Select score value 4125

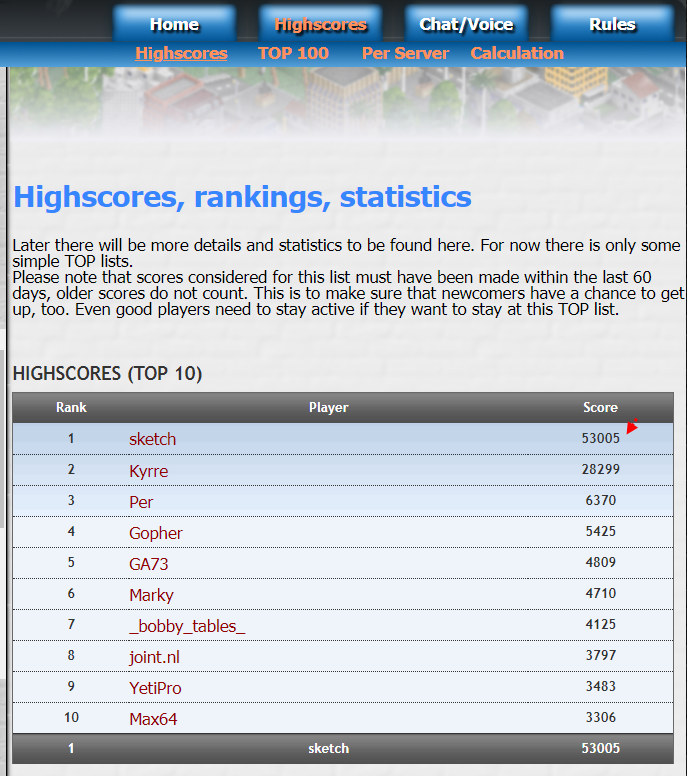[600, 624]
